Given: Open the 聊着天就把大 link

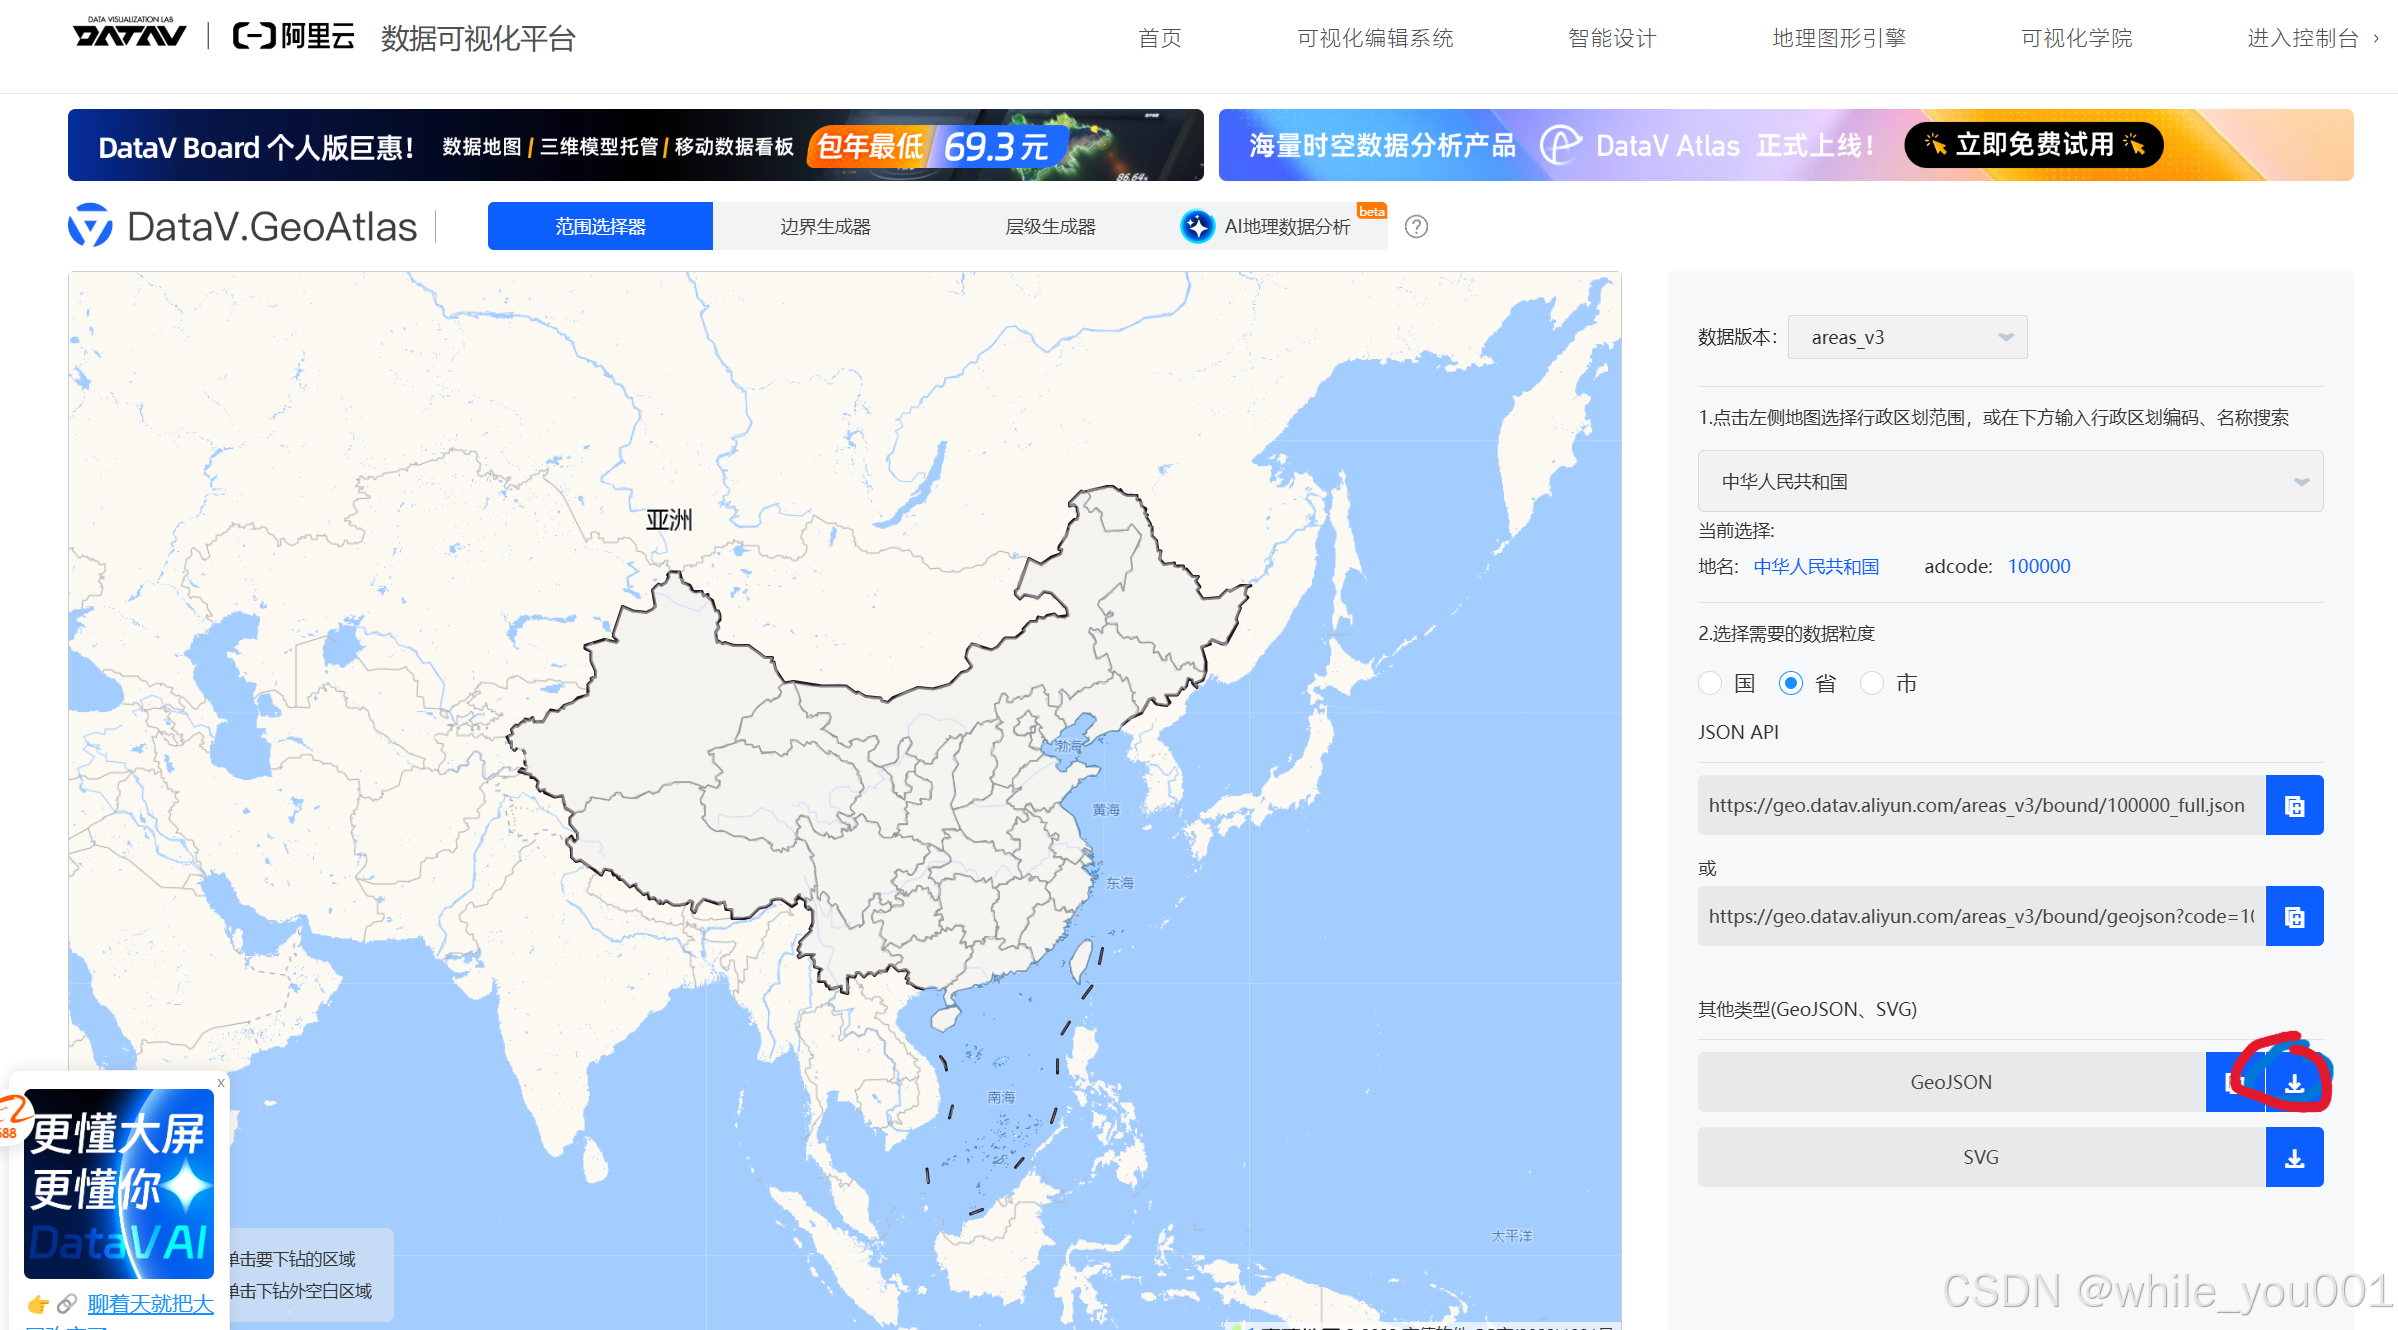Looking at the screenshot, I should click(150, 1303).
